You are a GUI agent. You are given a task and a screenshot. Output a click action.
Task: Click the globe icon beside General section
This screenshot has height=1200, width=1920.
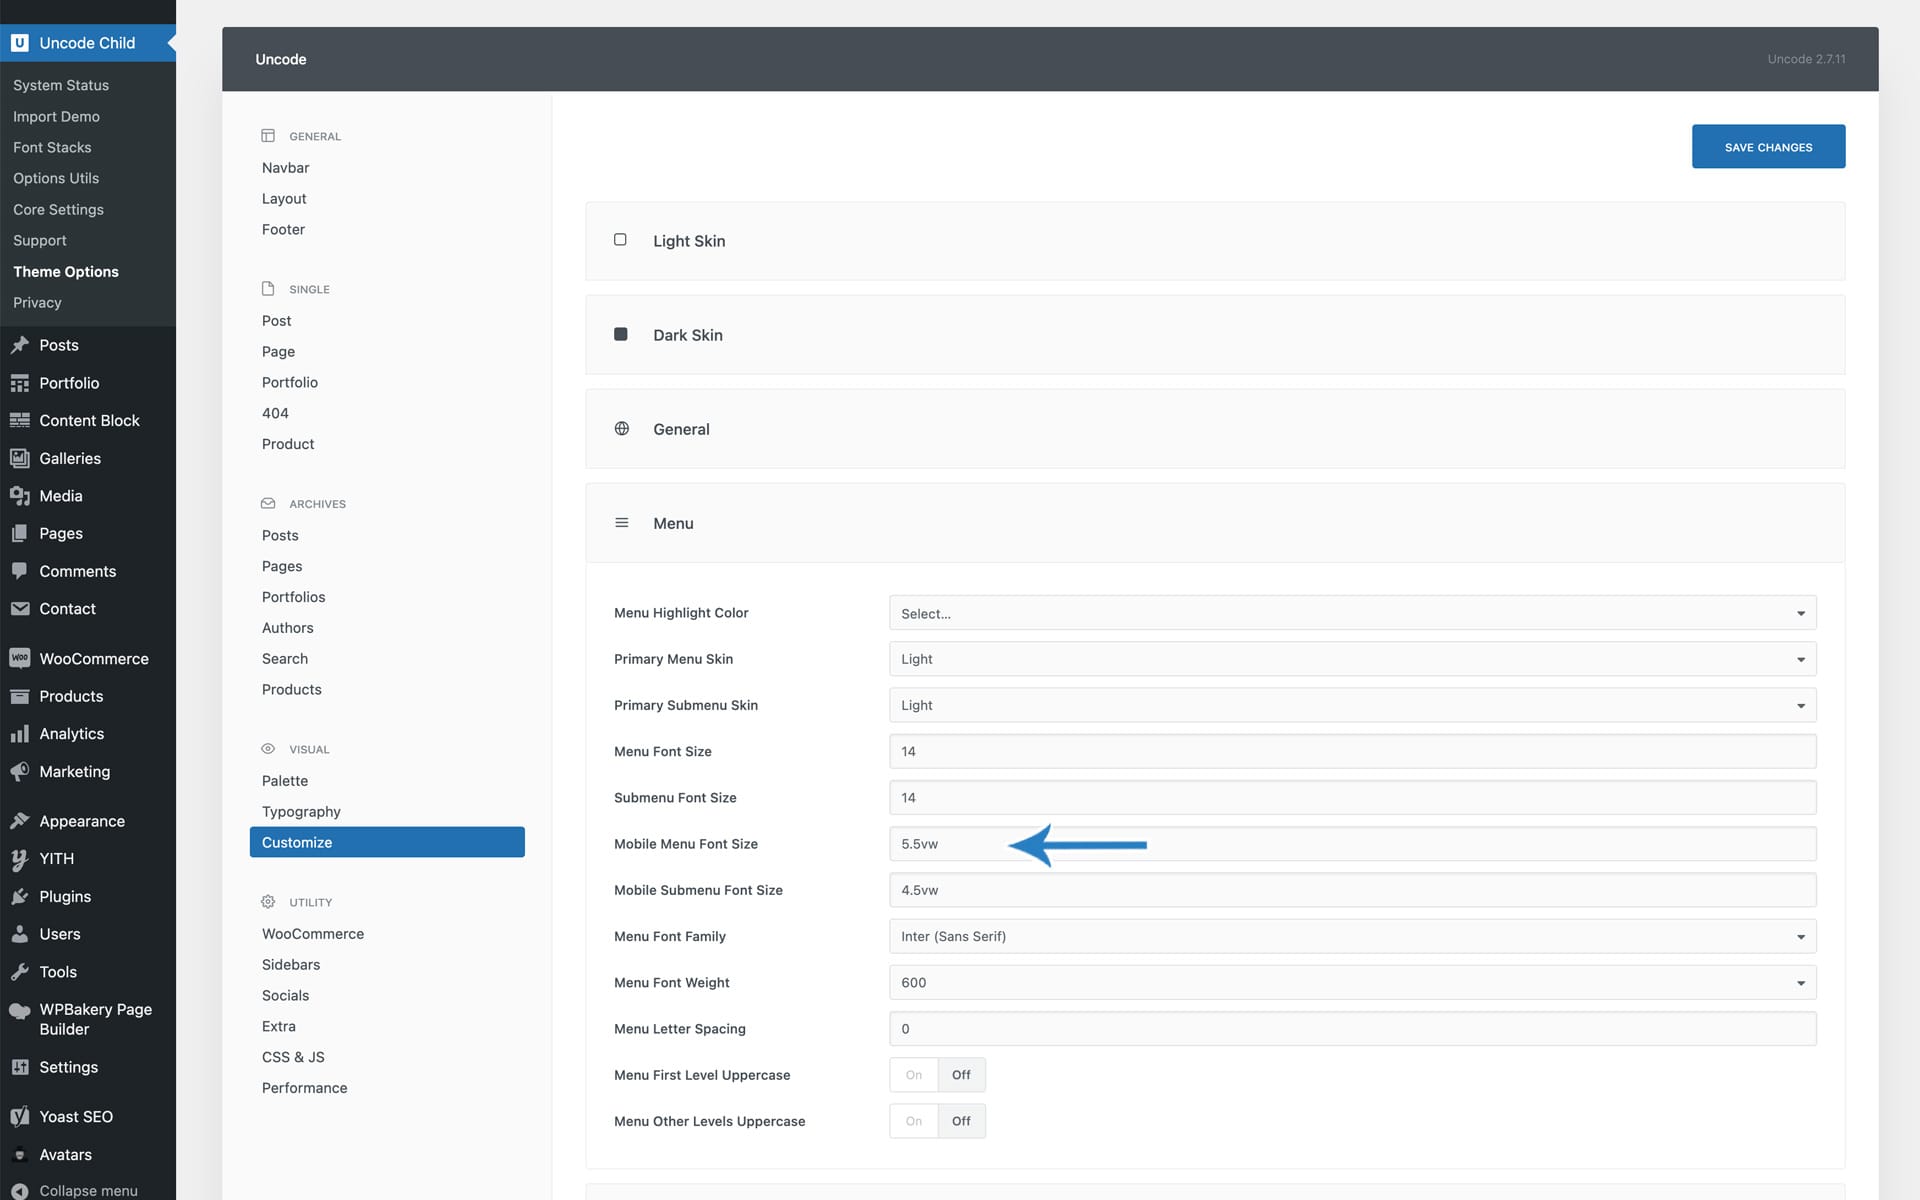(x=621, y=429)
